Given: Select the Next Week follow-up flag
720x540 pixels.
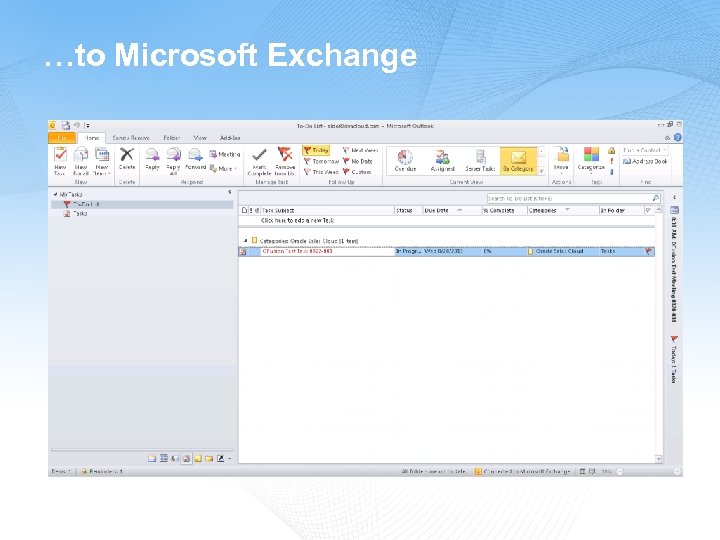Looking at the screenshot, I should [360, 150].
